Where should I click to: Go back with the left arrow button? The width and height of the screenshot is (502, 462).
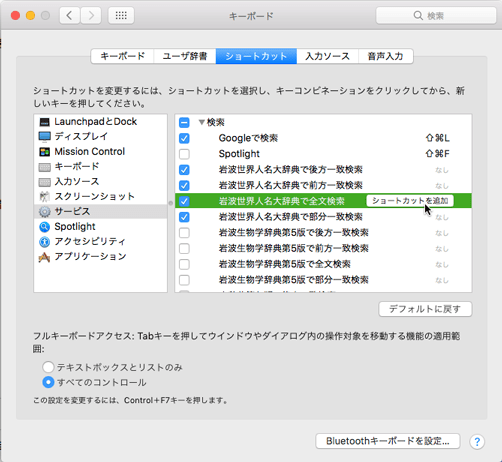tap(70, 16)
